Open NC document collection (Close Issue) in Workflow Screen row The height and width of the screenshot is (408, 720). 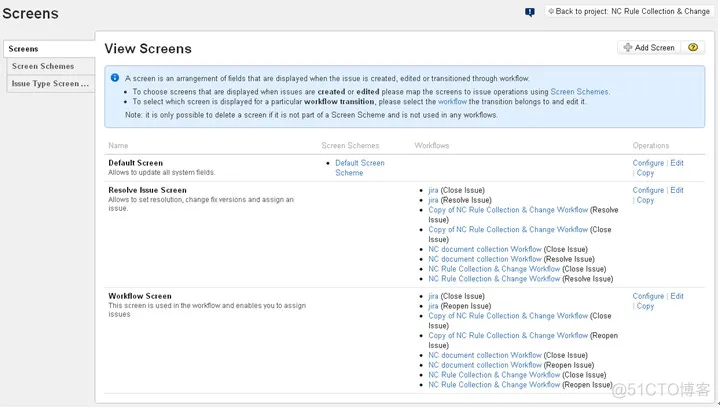(485, 355)
